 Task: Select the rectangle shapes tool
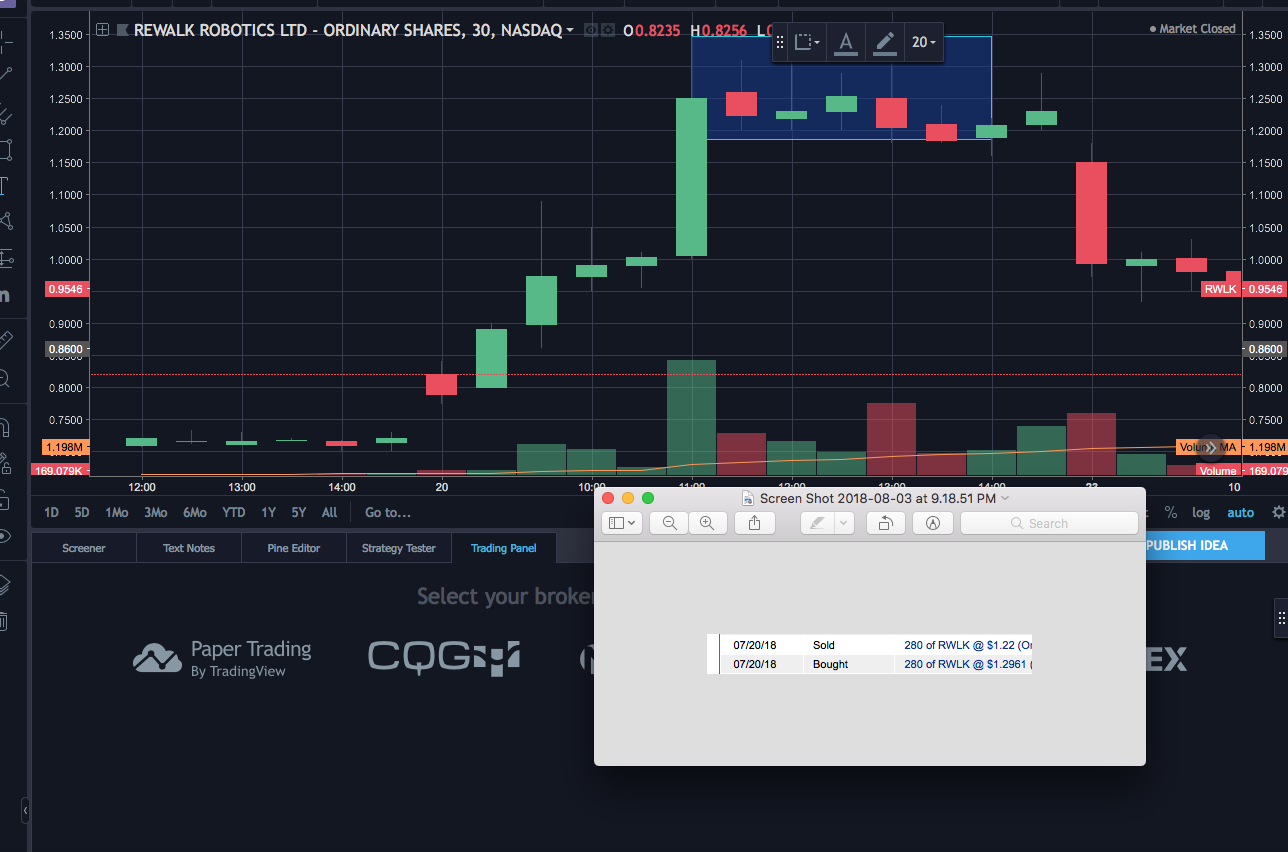point(5,150)
